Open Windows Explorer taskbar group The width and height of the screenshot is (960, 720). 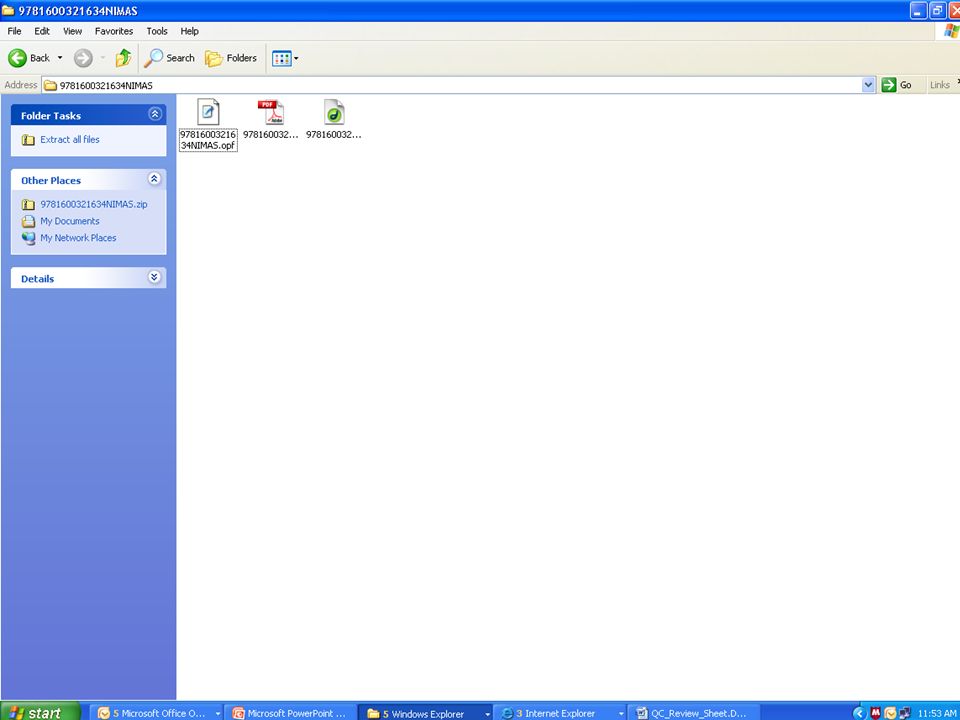pyautogui.click(x=425, y=713)
